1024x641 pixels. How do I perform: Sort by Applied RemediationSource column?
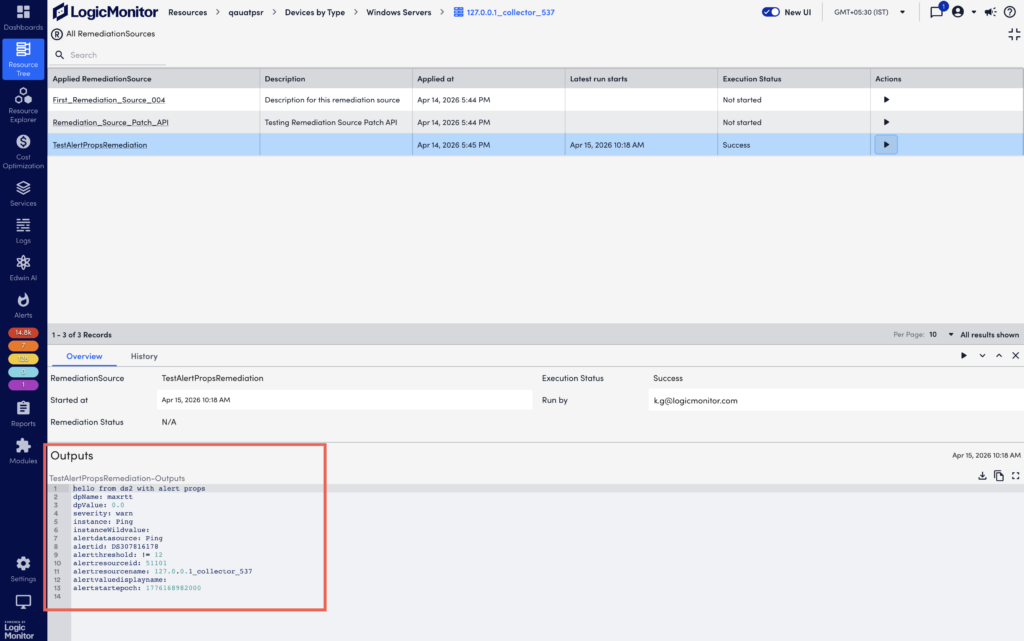[x=102, y=78]
